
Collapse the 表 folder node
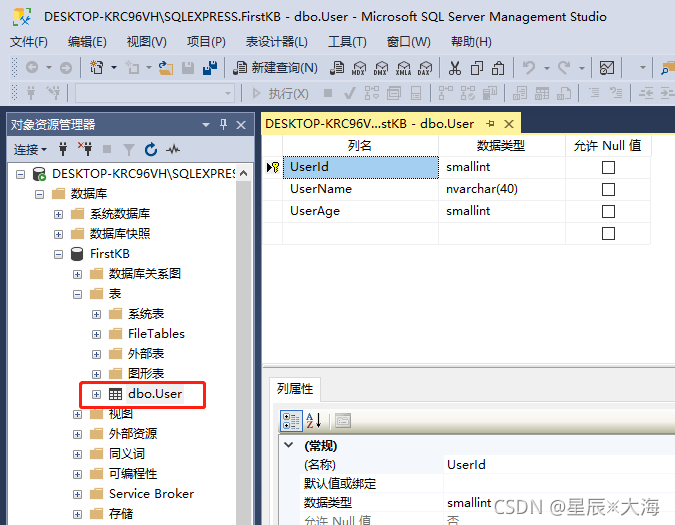pos(77,294)
